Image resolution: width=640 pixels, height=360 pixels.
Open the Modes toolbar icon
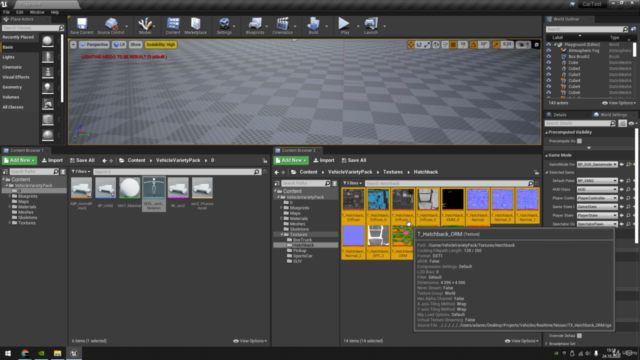(x=145, y=25)
